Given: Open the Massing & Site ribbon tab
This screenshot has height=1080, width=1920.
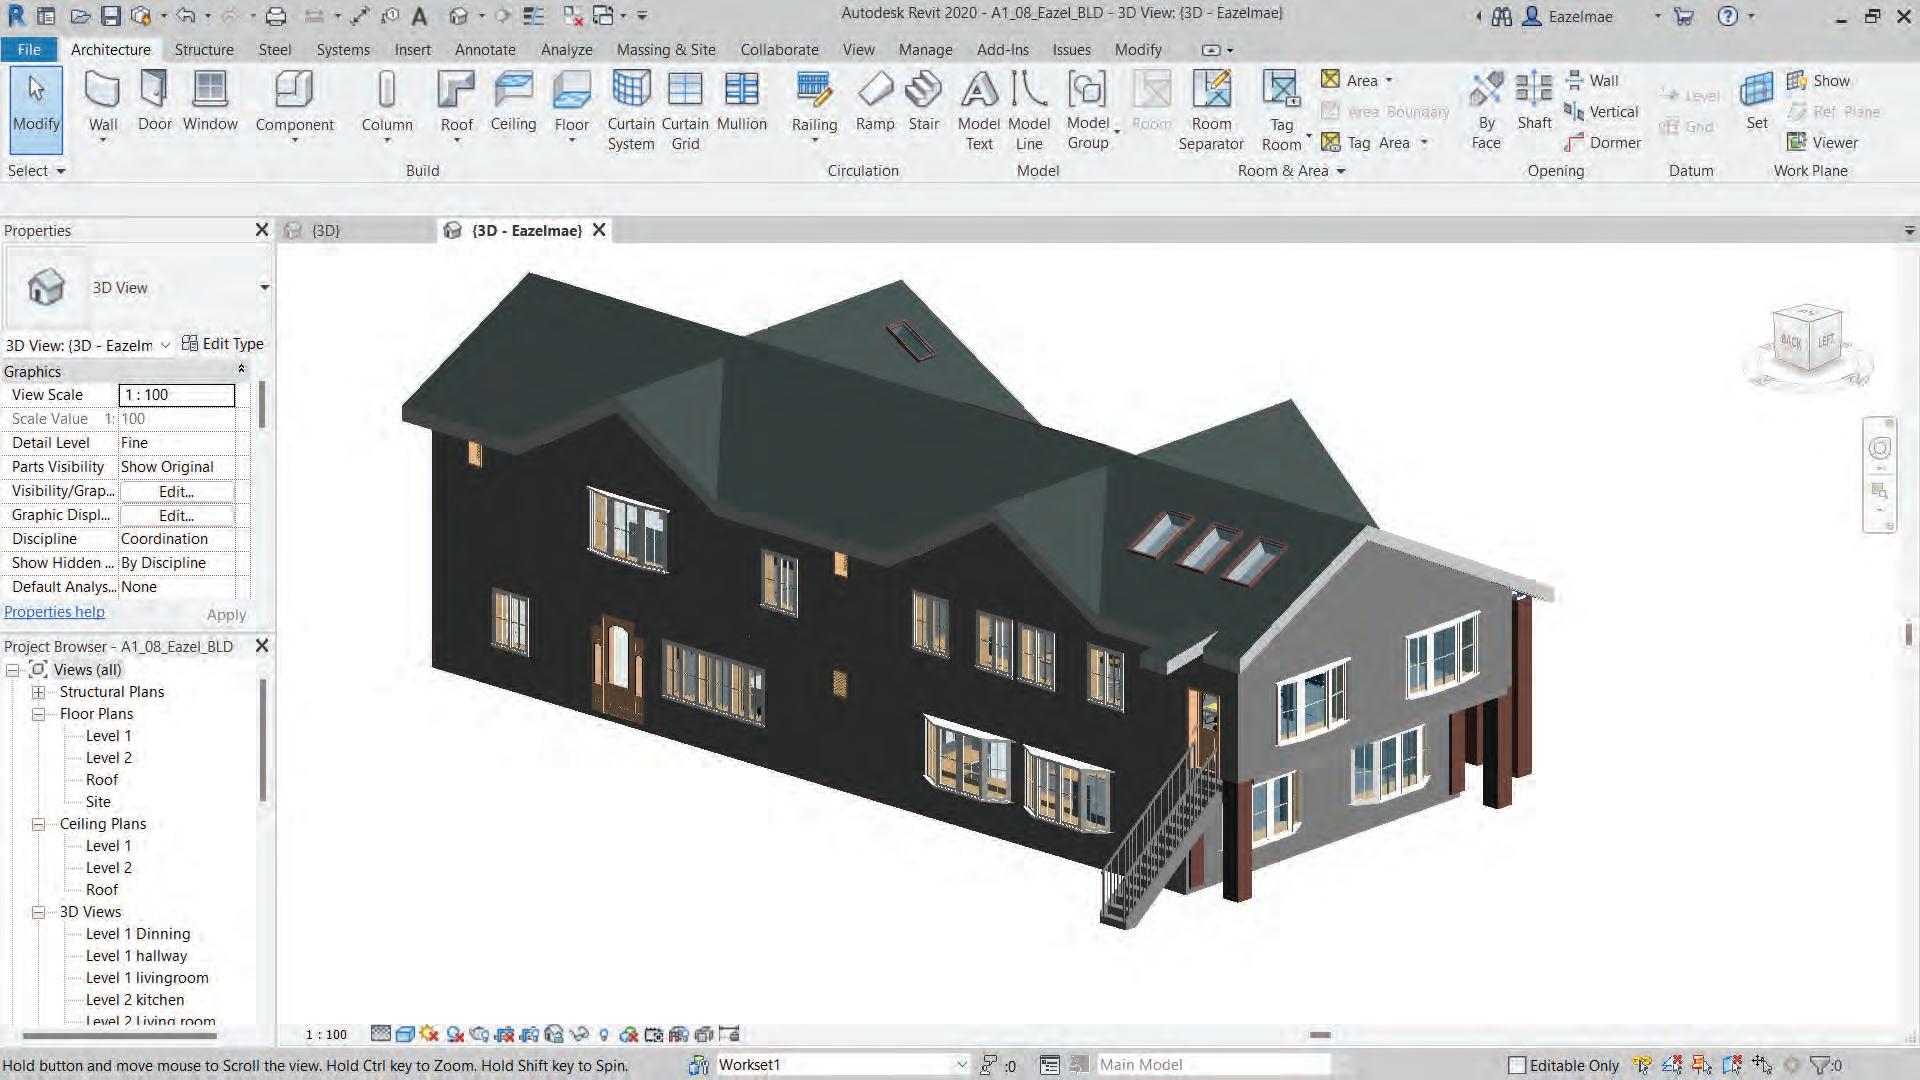Looking at the screenshot, I should pyautogui.click(x=665, y=49).
